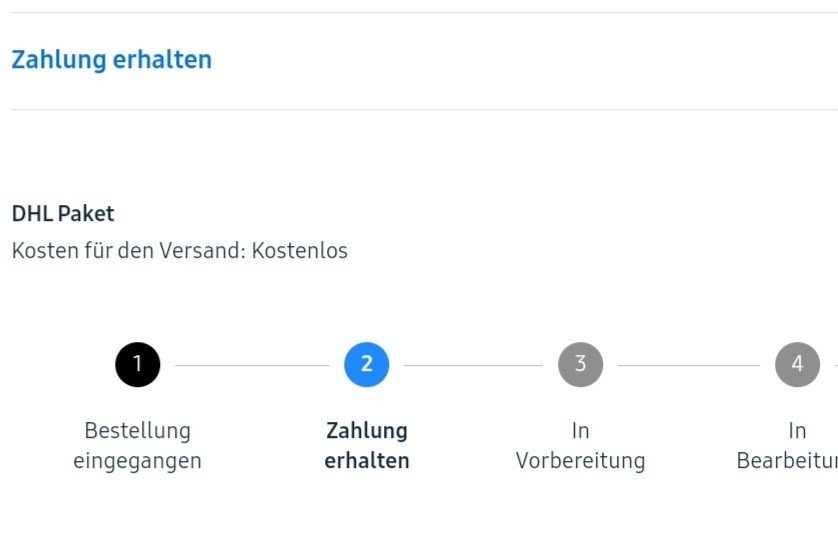Select the "DHL Paket" shipping method label
The width and height of the screenshot is (838, 533).
coord(63,214)
